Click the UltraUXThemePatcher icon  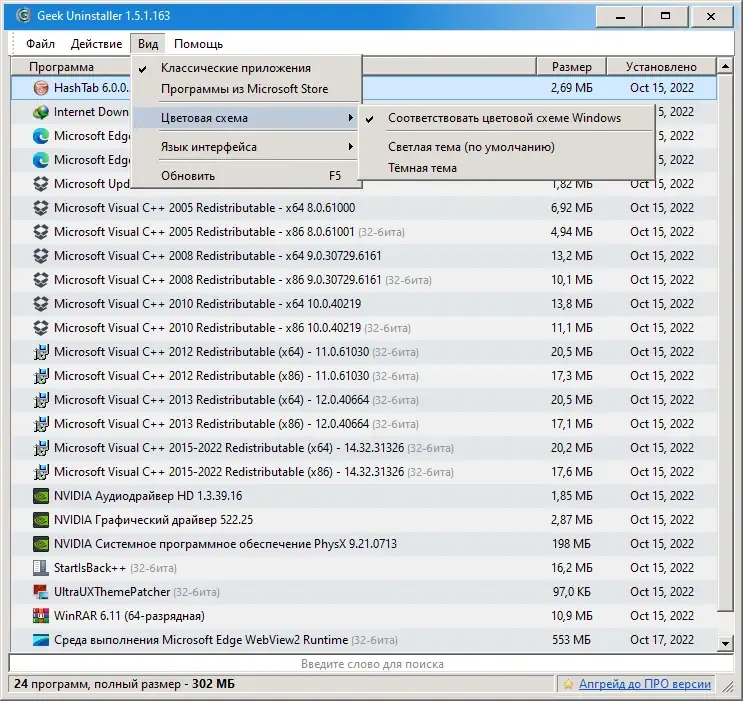[41, 592]
